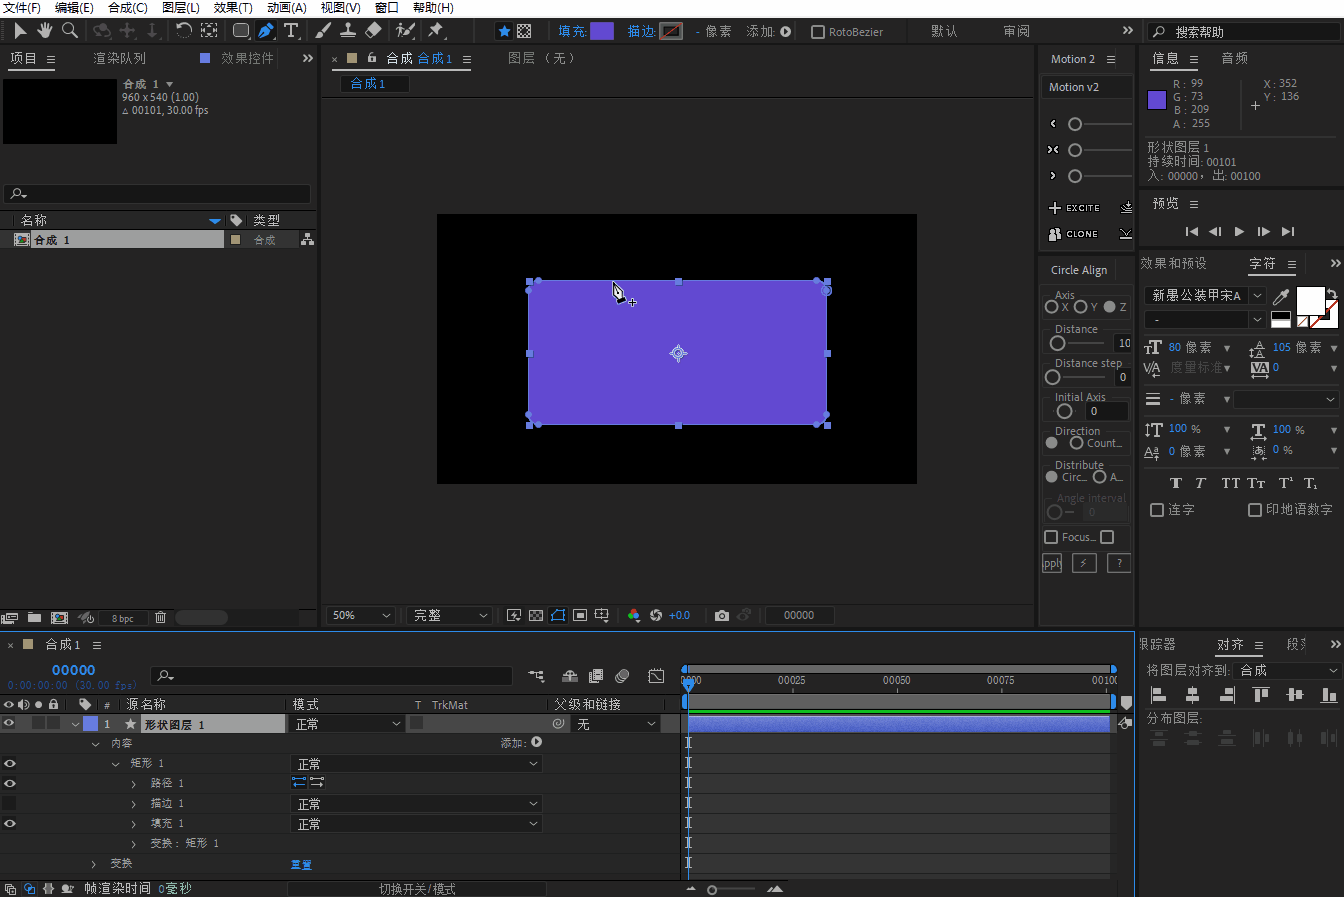
Task: Switch to the 音频 tab
Action: [x=1235, y=58]
